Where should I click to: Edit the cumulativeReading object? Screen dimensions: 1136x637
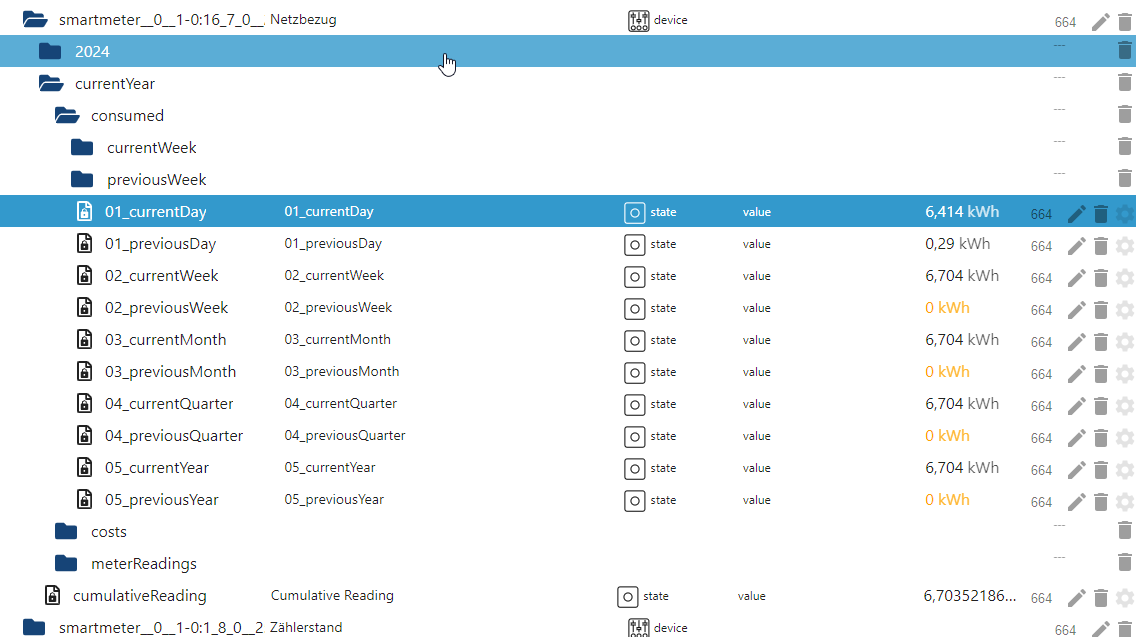click(1077, 597)
